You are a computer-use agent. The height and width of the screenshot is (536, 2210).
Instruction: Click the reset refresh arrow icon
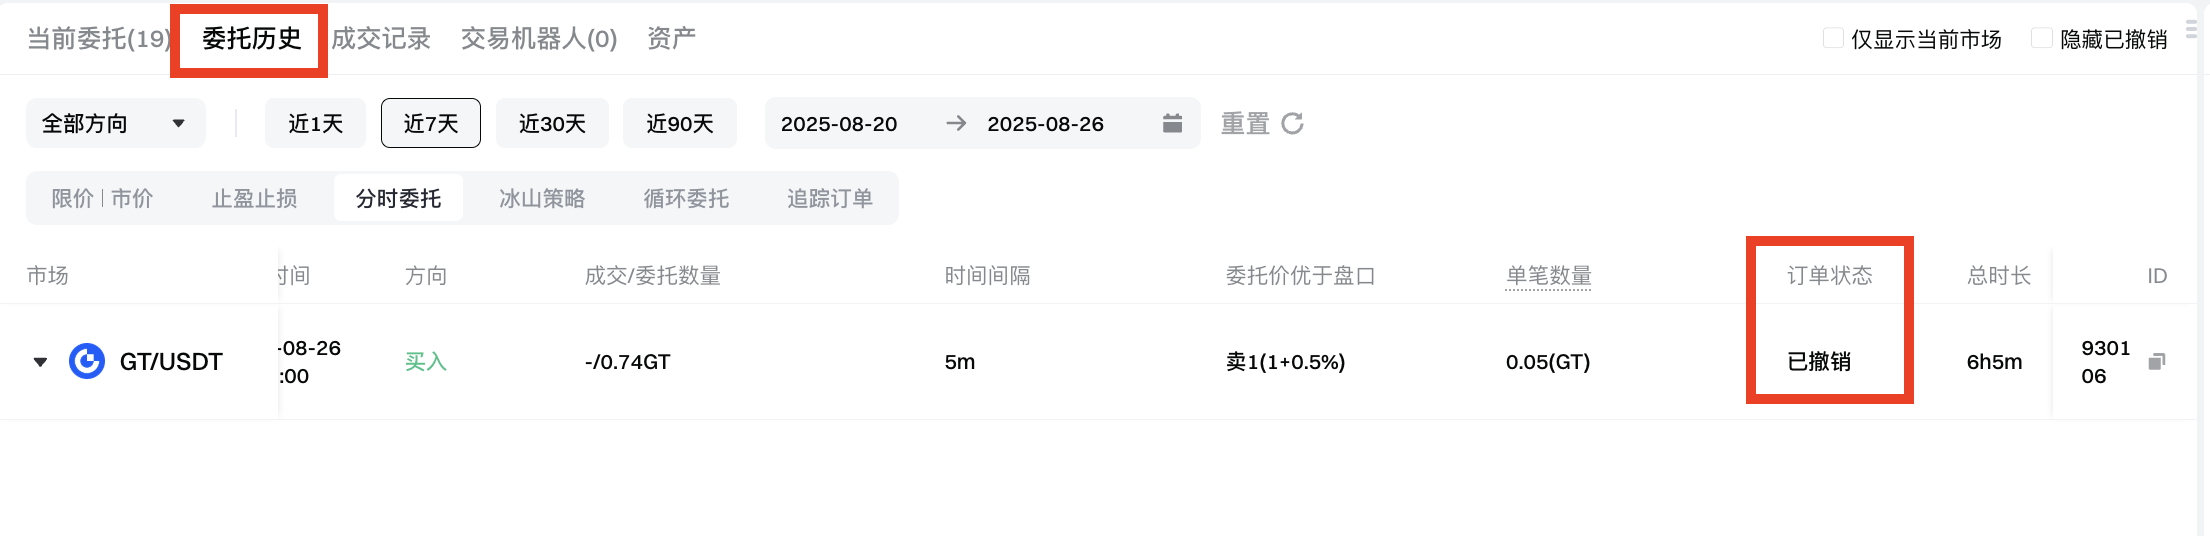pos(1292,123)
